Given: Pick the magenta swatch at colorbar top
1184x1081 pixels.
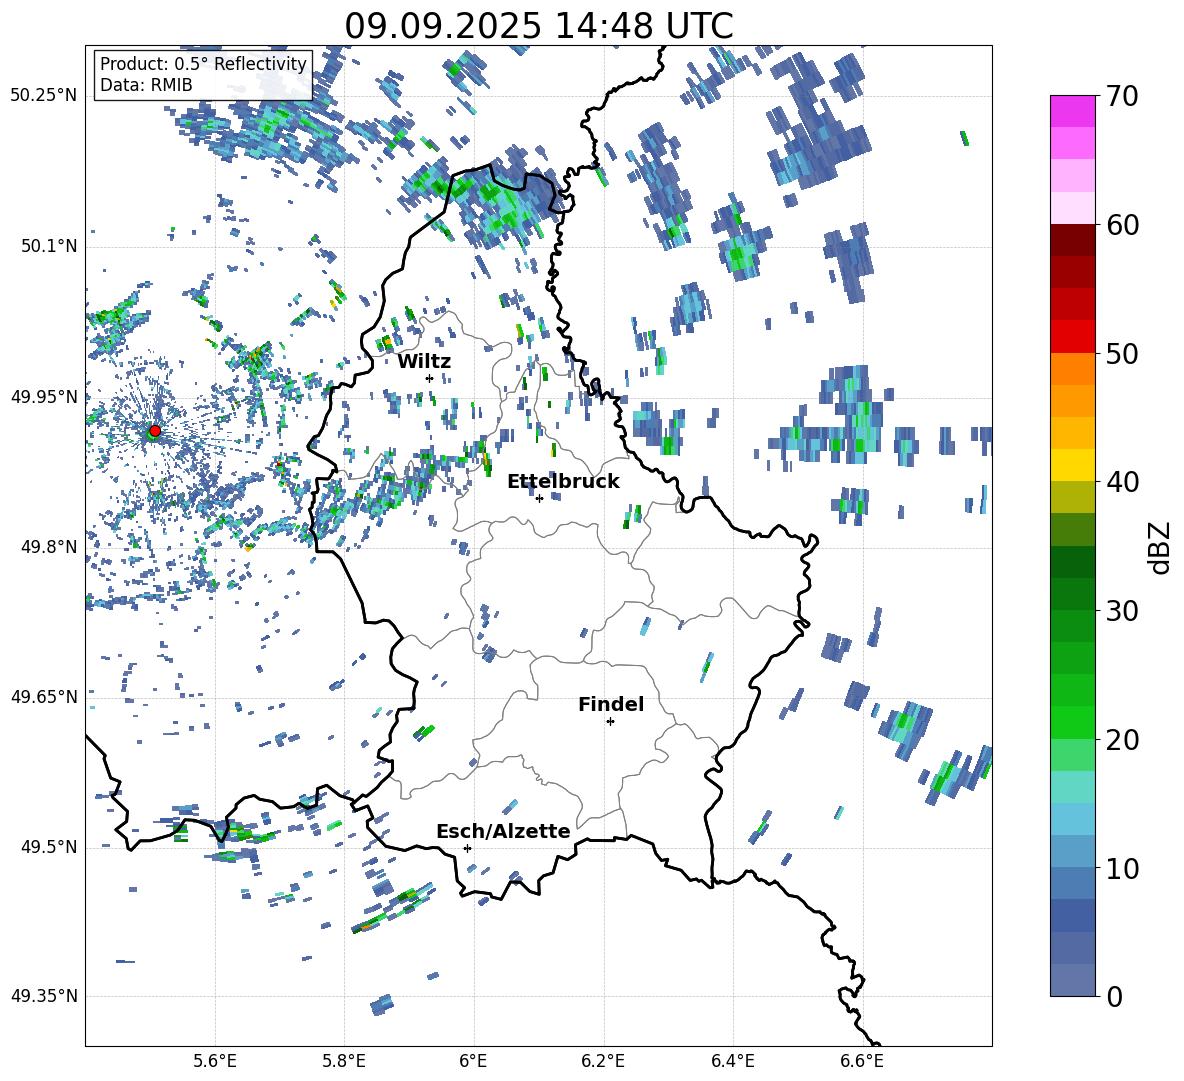Looking at the screenshot, I should coord(1072,112).
